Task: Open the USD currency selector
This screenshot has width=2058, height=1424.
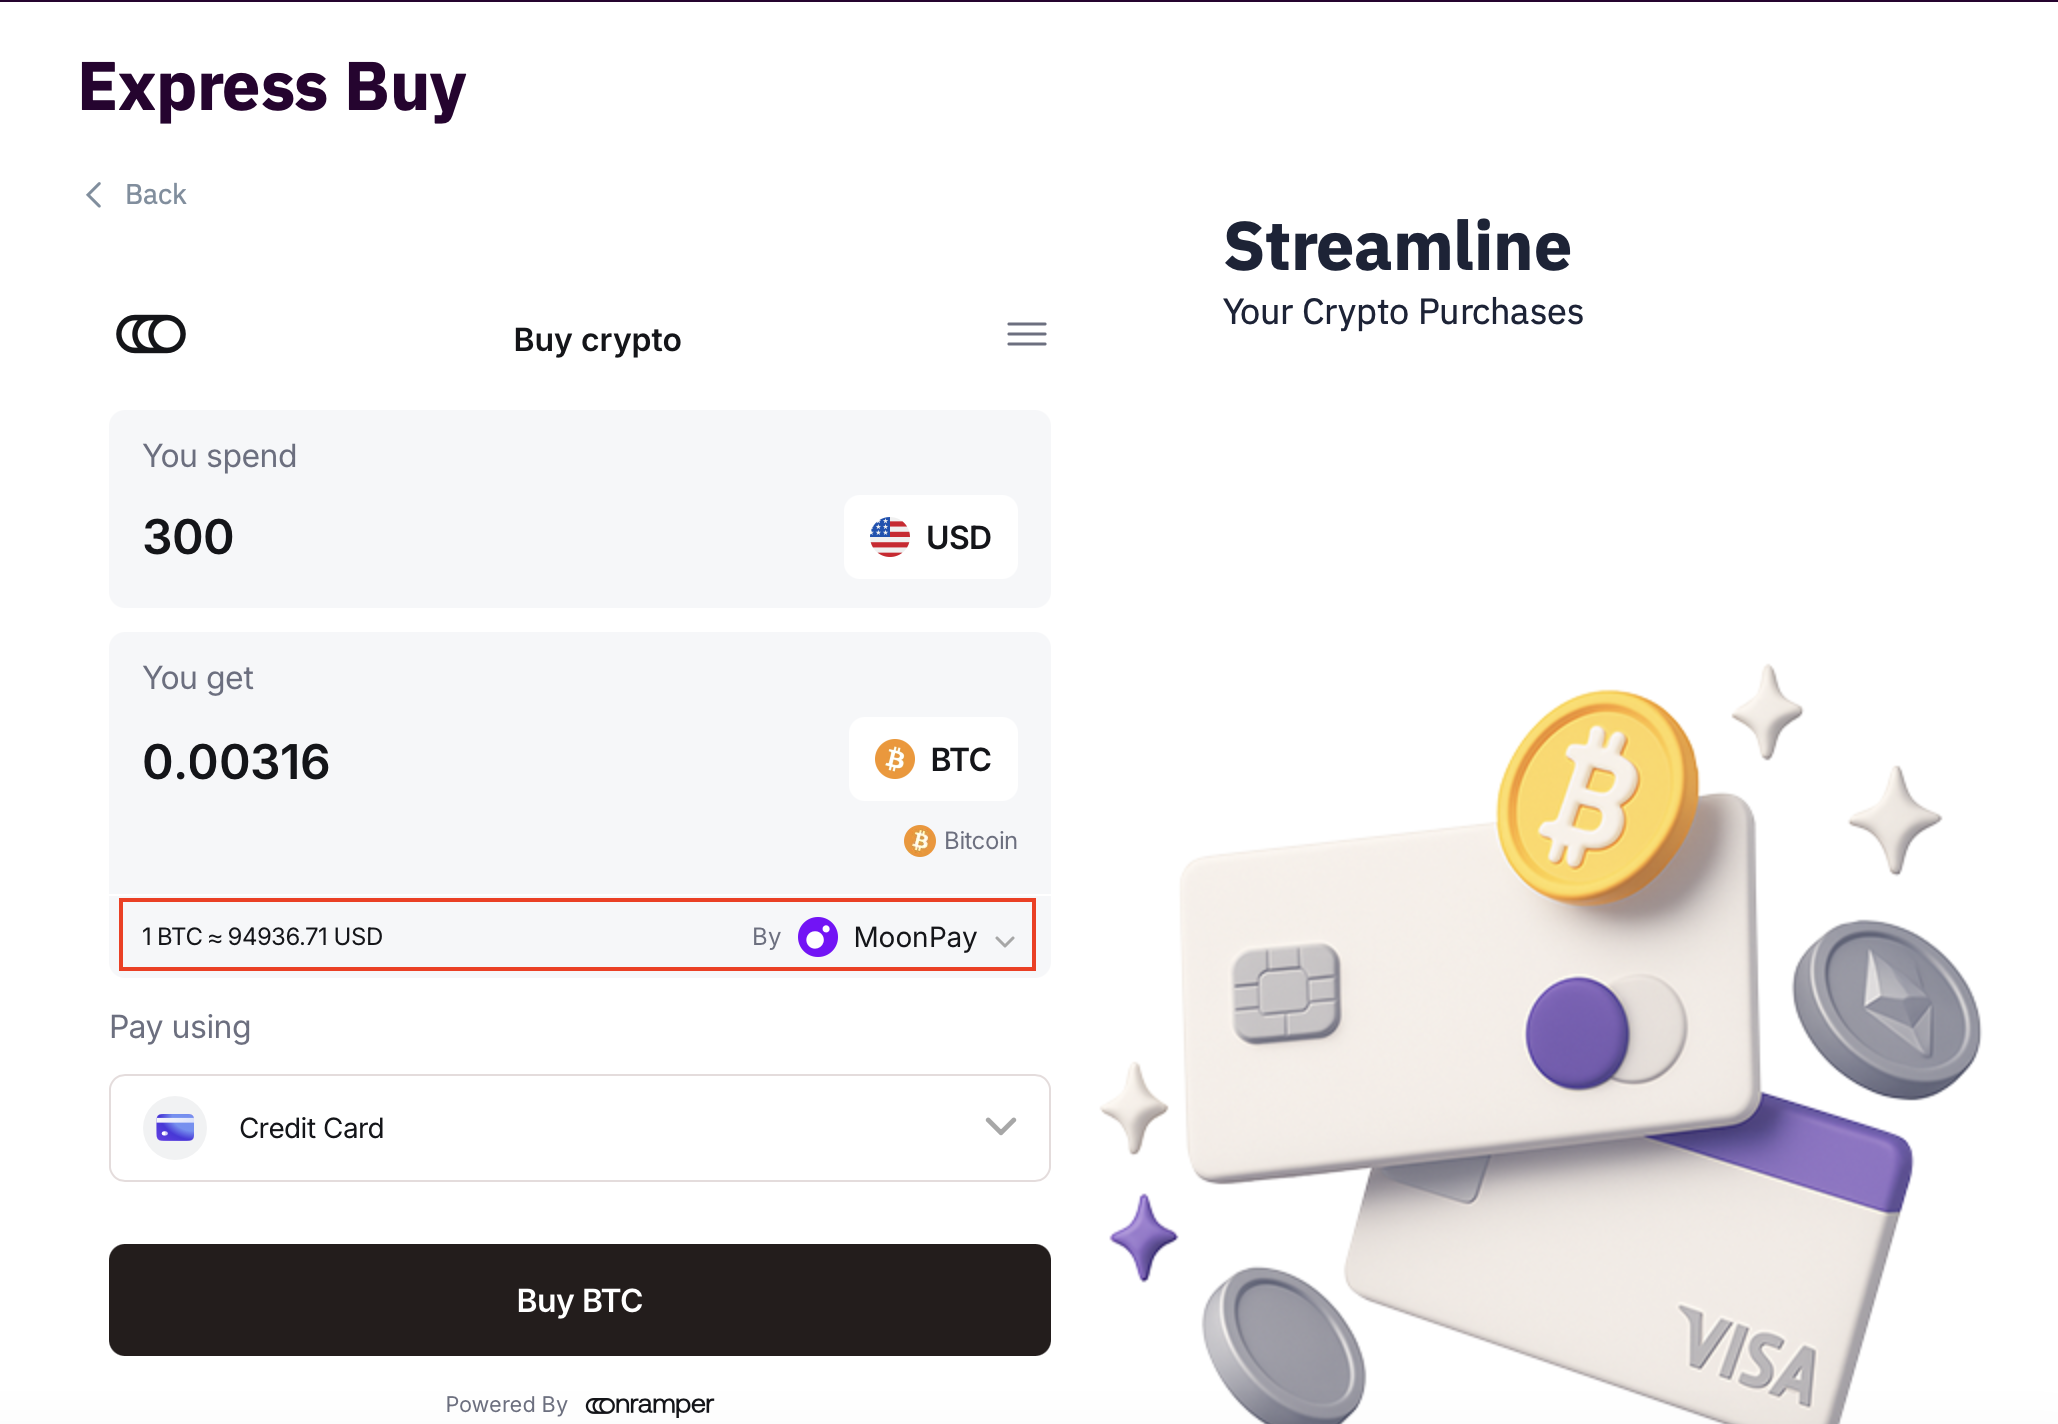Action: click(x=931, y=537)
